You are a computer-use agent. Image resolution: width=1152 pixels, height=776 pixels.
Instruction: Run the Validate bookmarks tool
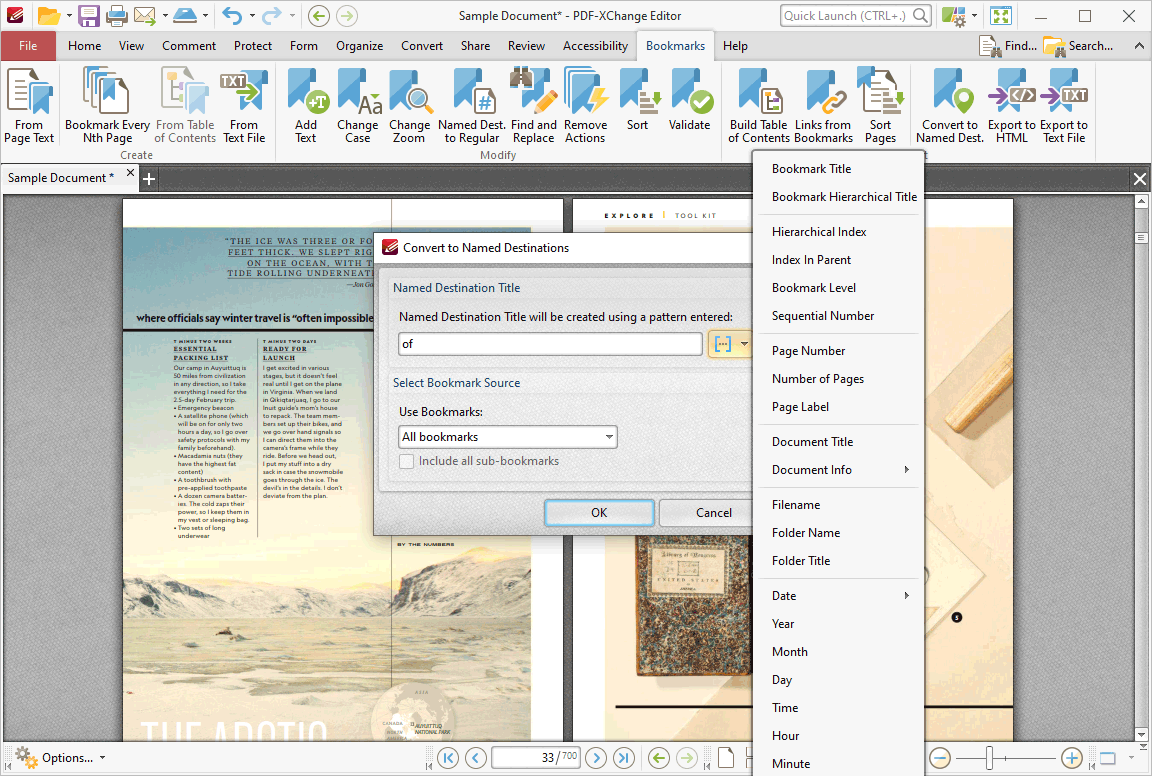[689, 100]
